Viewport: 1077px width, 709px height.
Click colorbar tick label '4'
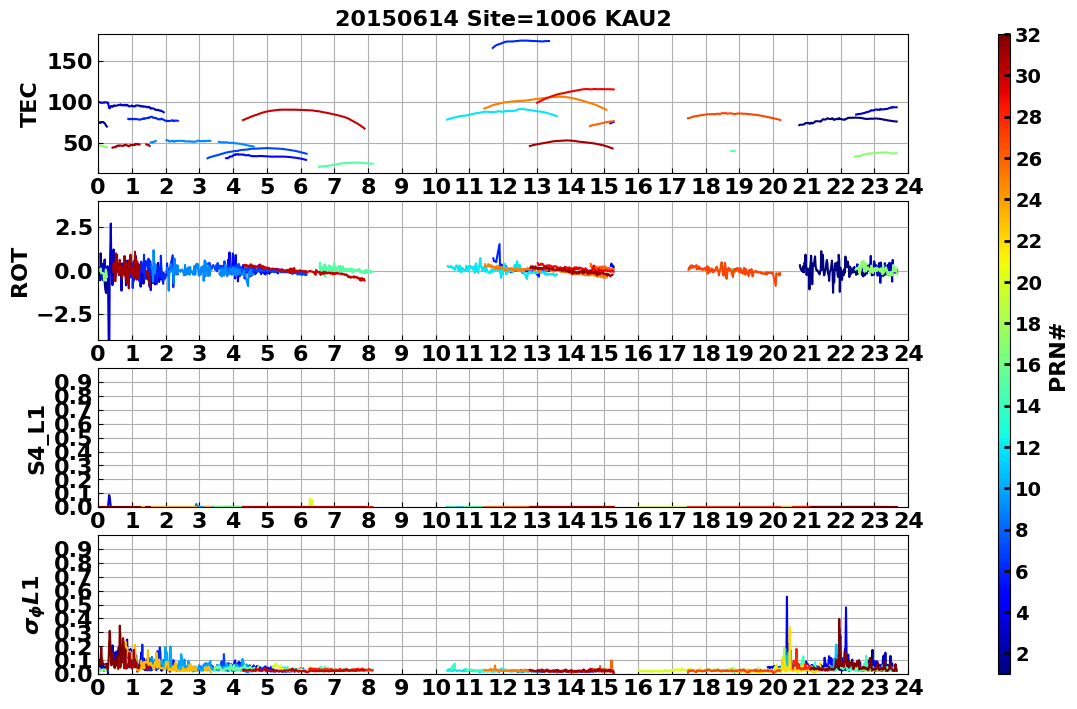[1022, 613]
